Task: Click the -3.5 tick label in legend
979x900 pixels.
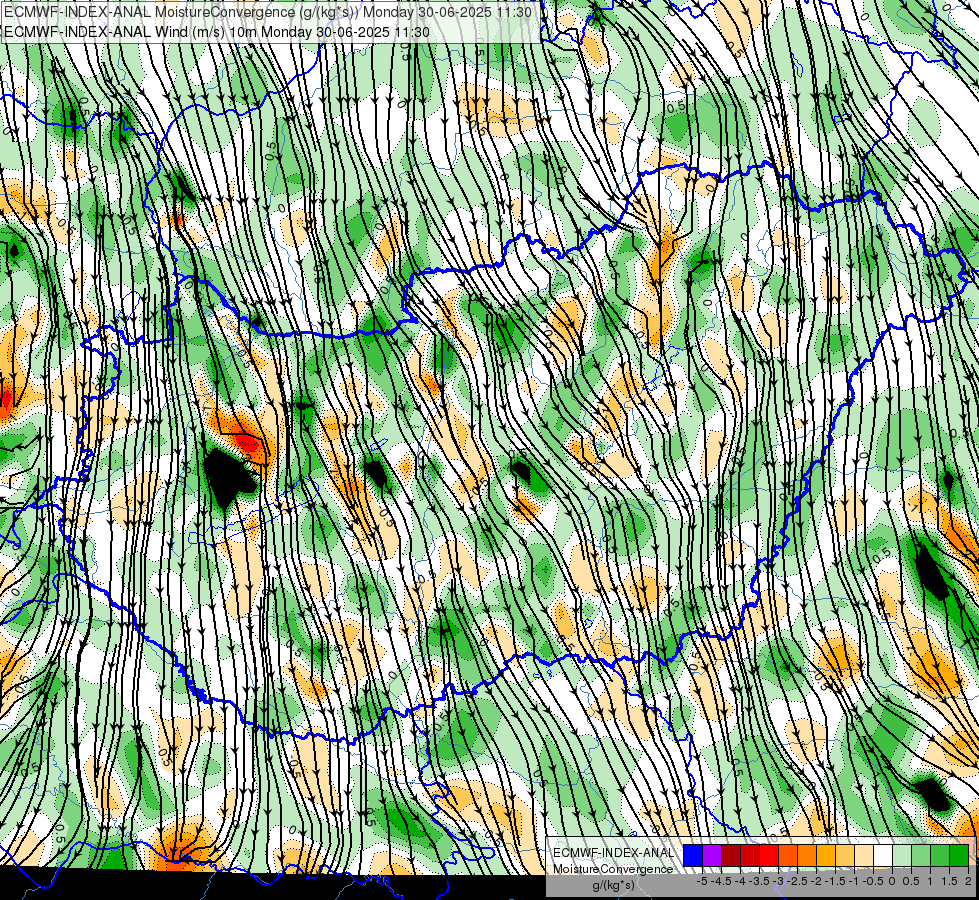Action: pos(759,881)
